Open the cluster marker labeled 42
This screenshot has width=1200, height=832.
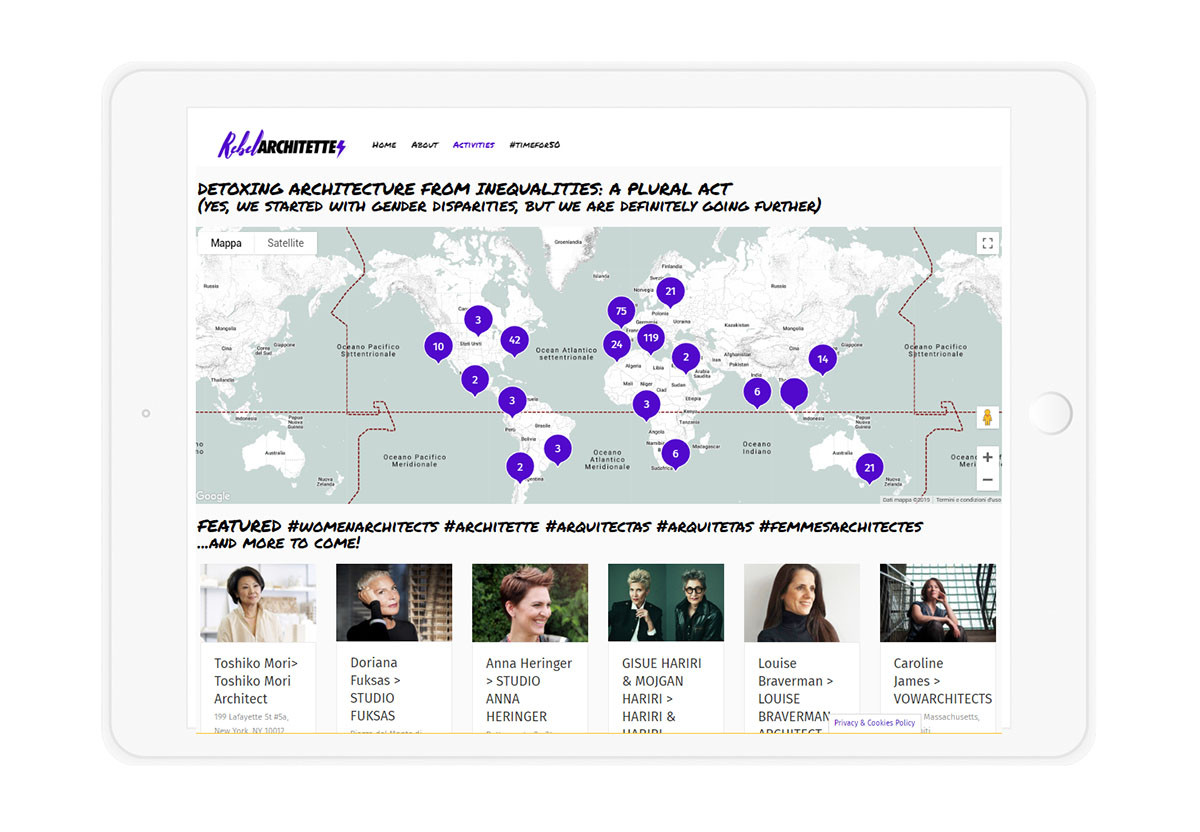pyautogui.click(x=514, y=342)
